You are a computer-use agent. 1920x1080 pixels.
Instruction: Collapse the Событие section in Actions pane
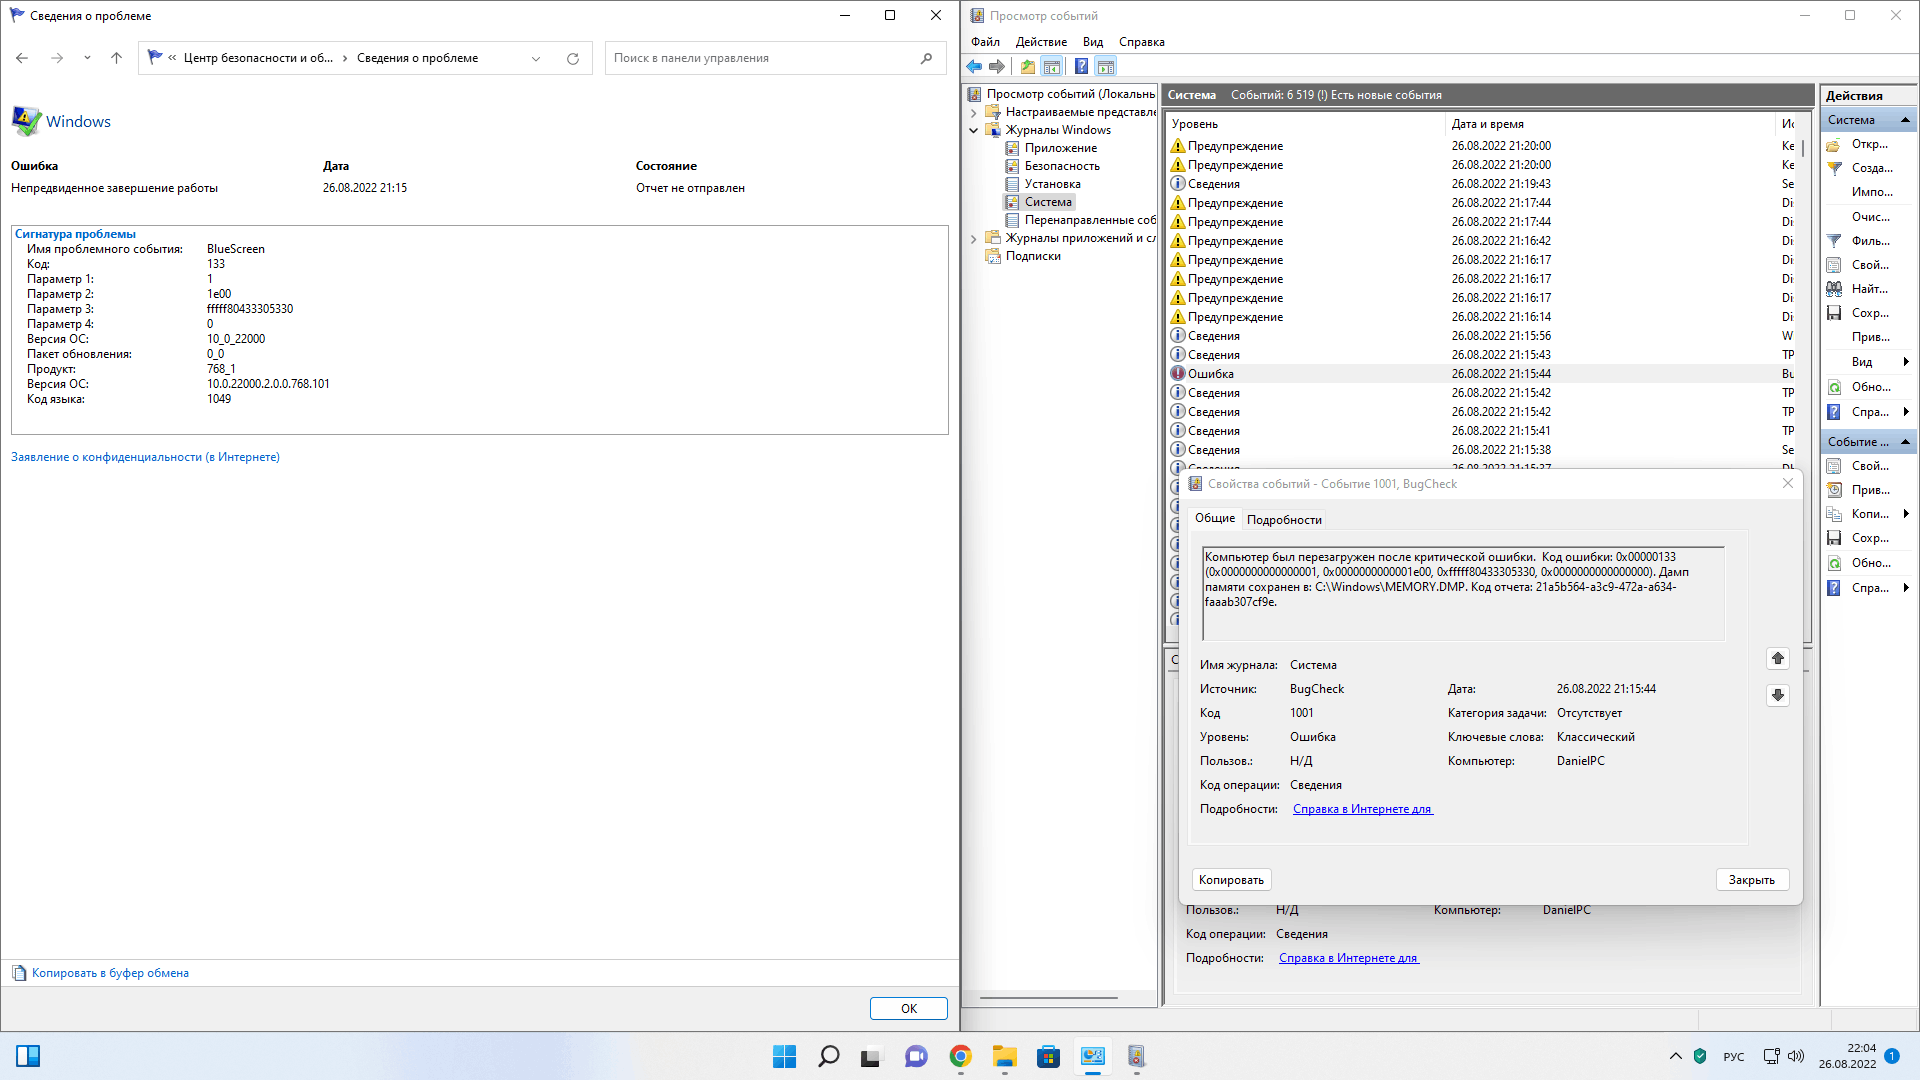point(1905,442)
